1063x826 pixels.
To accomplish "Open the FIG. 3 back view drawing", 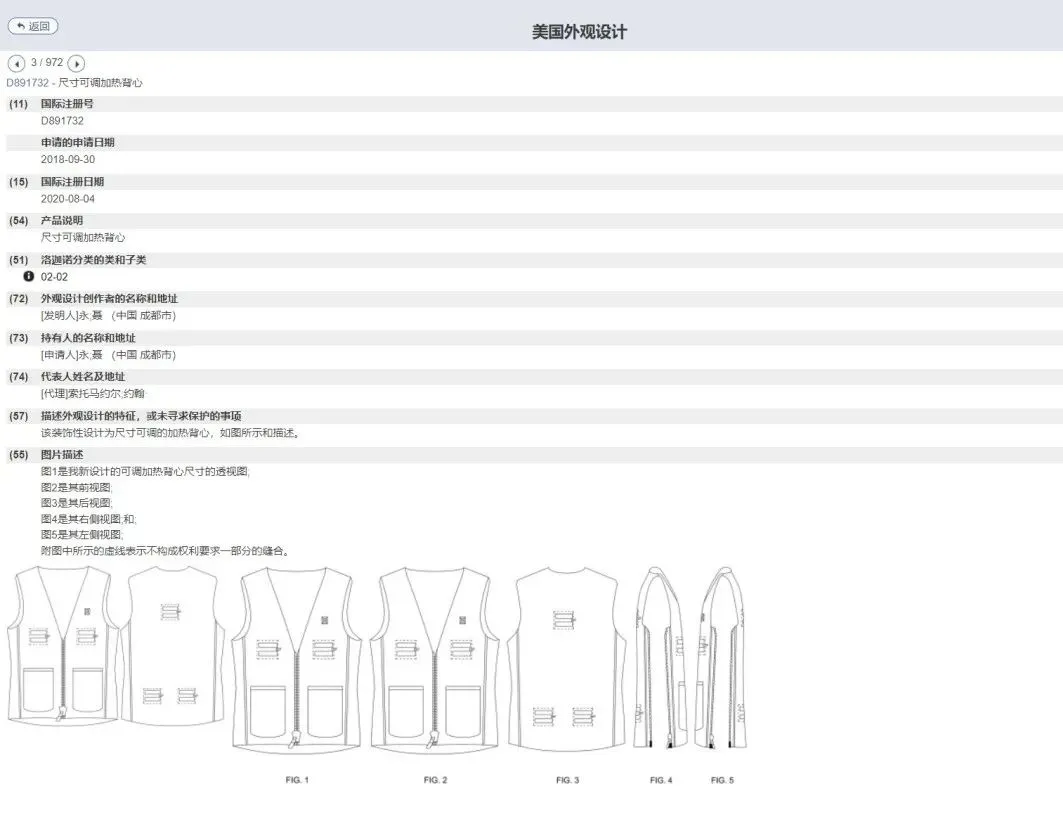I will click(x=567, y=659).
